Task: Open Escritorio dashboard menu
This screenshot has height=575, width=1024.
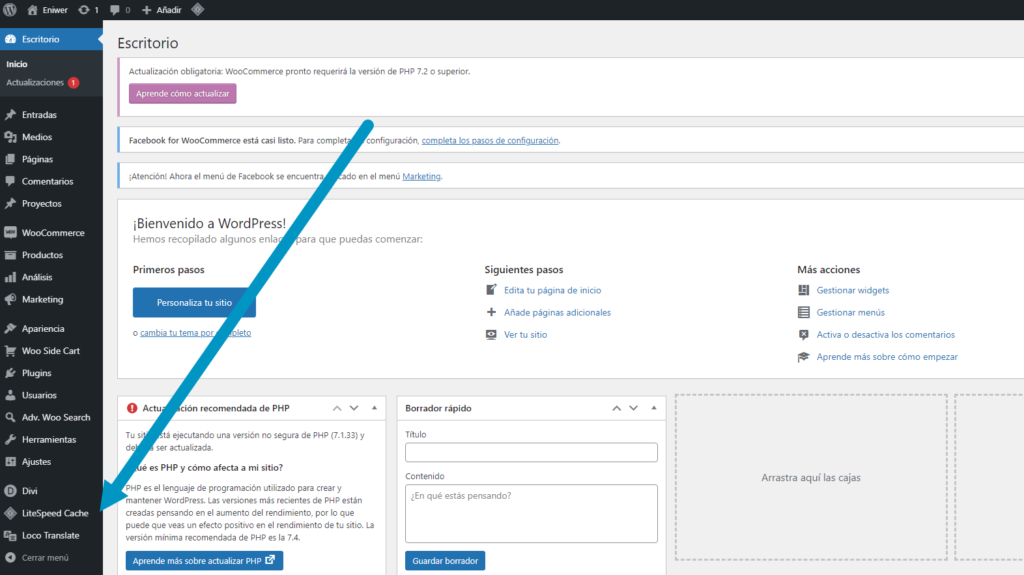Action: click(x=51, y=39)
